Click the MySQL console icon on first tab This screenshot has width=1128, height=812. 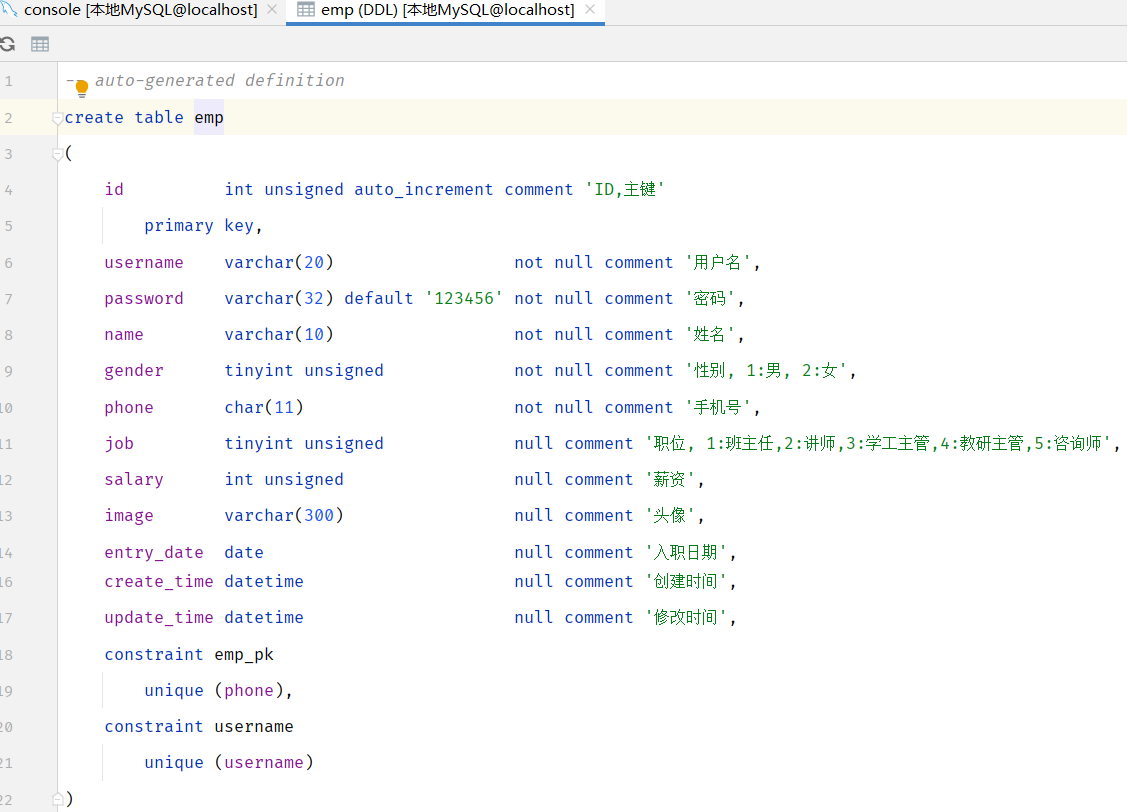point(7,10)
